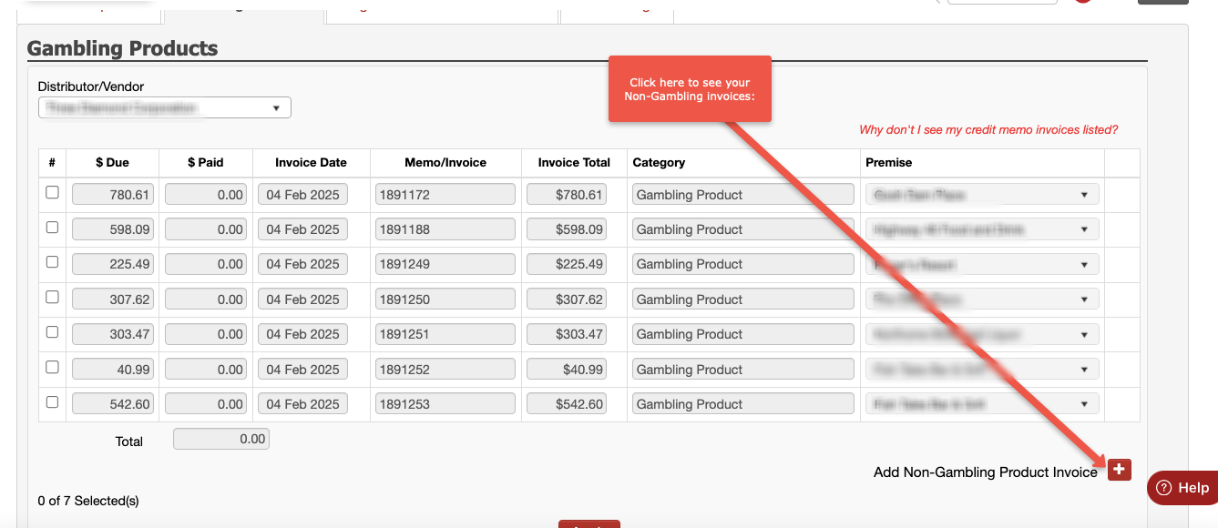Click the Memo/Invoice field 1891251
Image resolution: width=1218 pixels, height=528 pixels.
445,335
